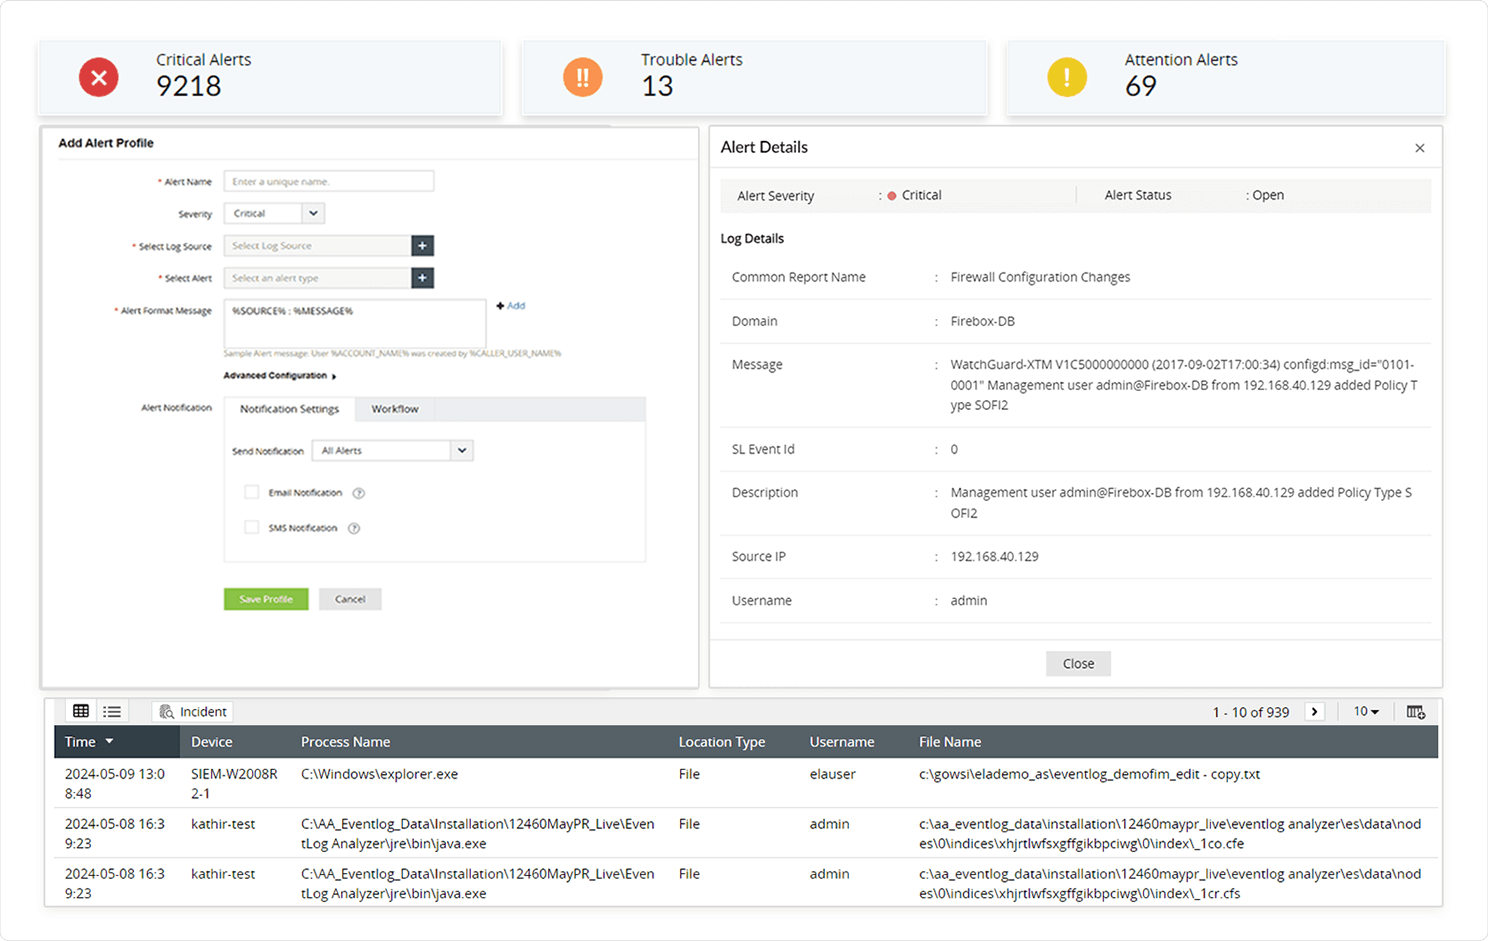Enable the SMS Notification checkbox

(x=251, y=527)
